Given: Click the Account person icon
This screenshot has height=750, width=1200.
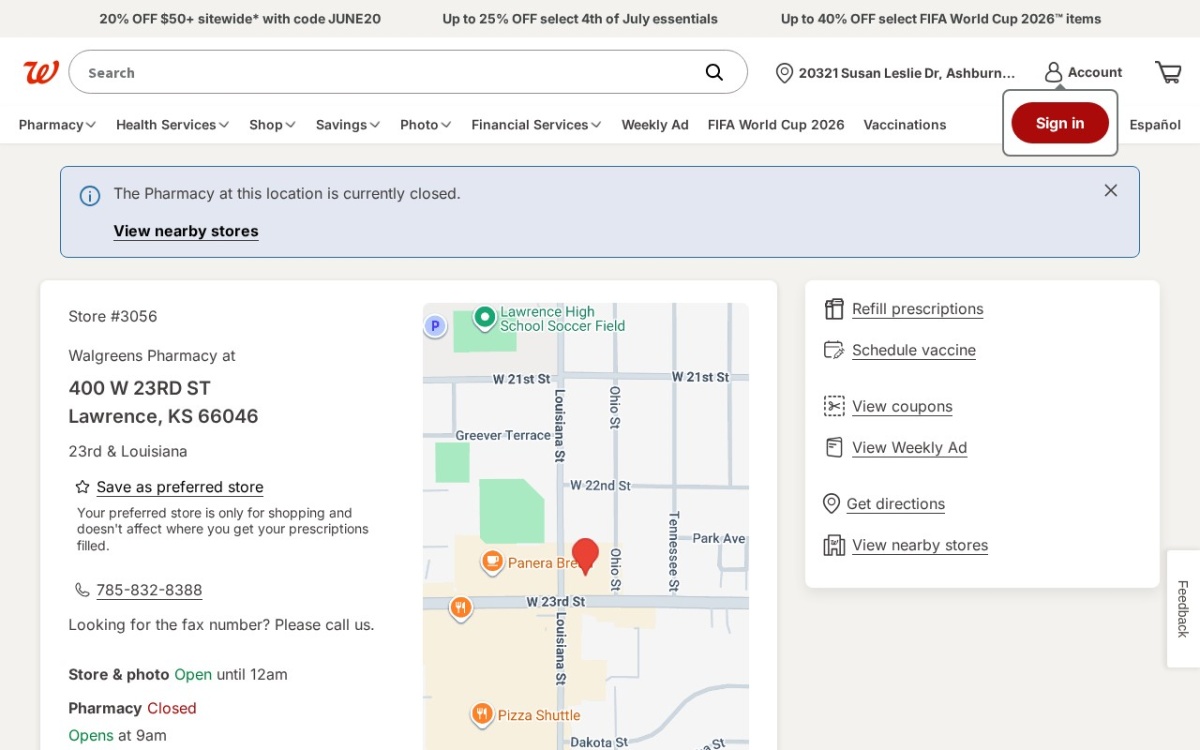Looking at the screenshot, I should 1053,72.
